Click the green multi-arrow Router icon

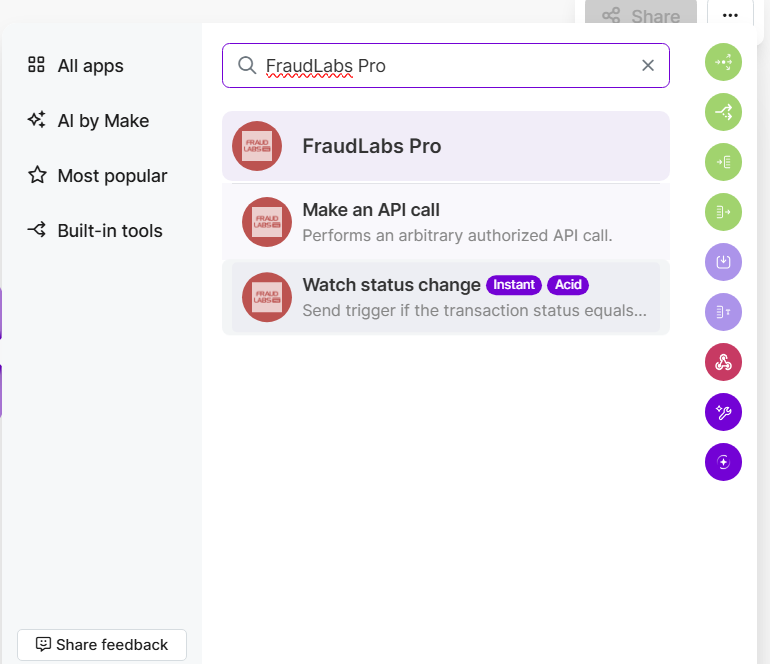pos(723,62)
